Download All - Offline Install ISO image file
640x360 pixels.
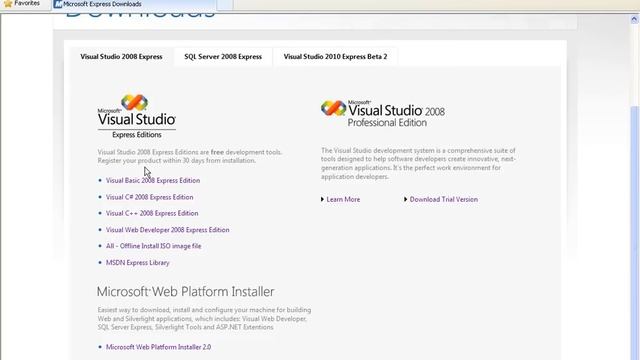153,246
